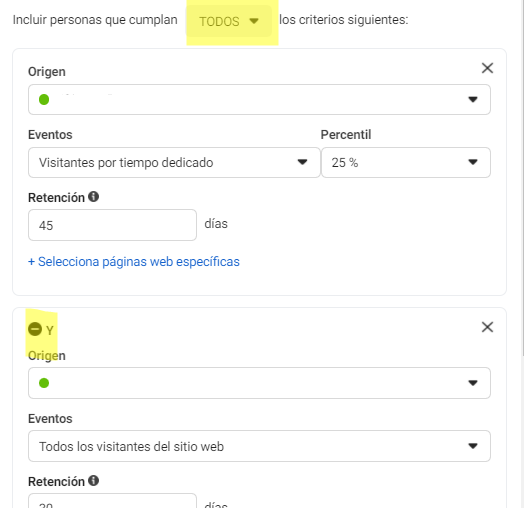Click the minus icon beside Y
Screen dimensions: 524x508
point(35,329)
